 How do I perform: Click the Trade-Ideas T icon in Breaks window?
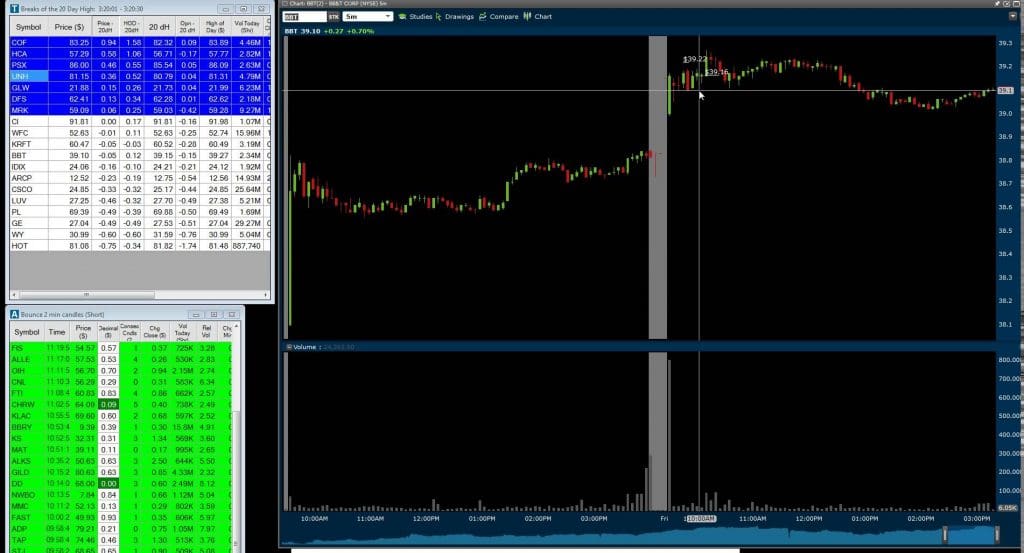(14, 8)
